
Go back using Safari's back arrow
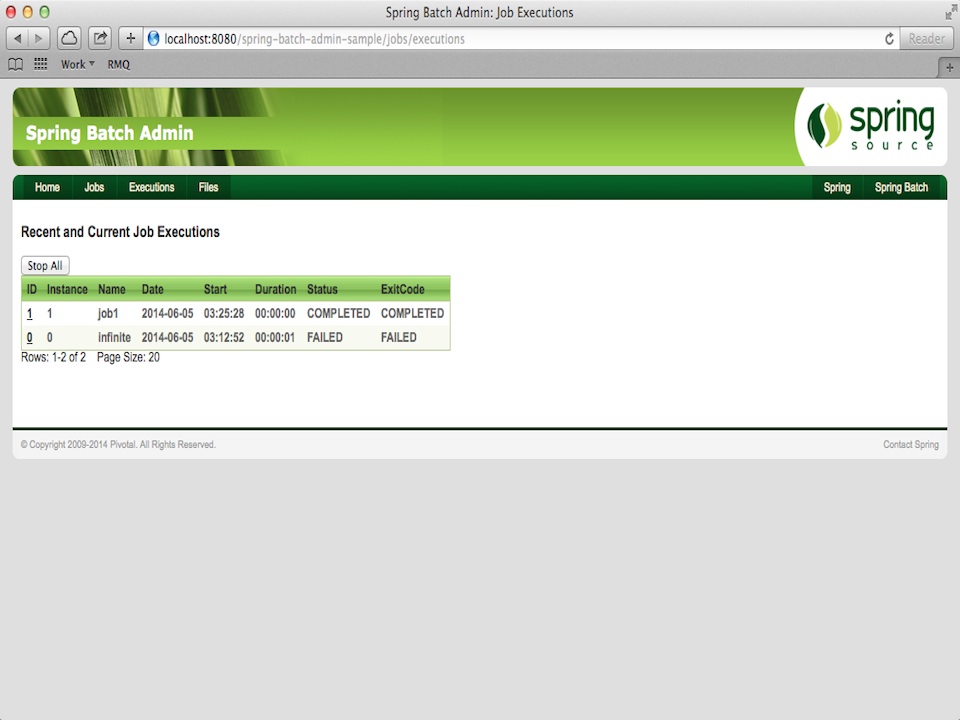[x=18, y=39]
